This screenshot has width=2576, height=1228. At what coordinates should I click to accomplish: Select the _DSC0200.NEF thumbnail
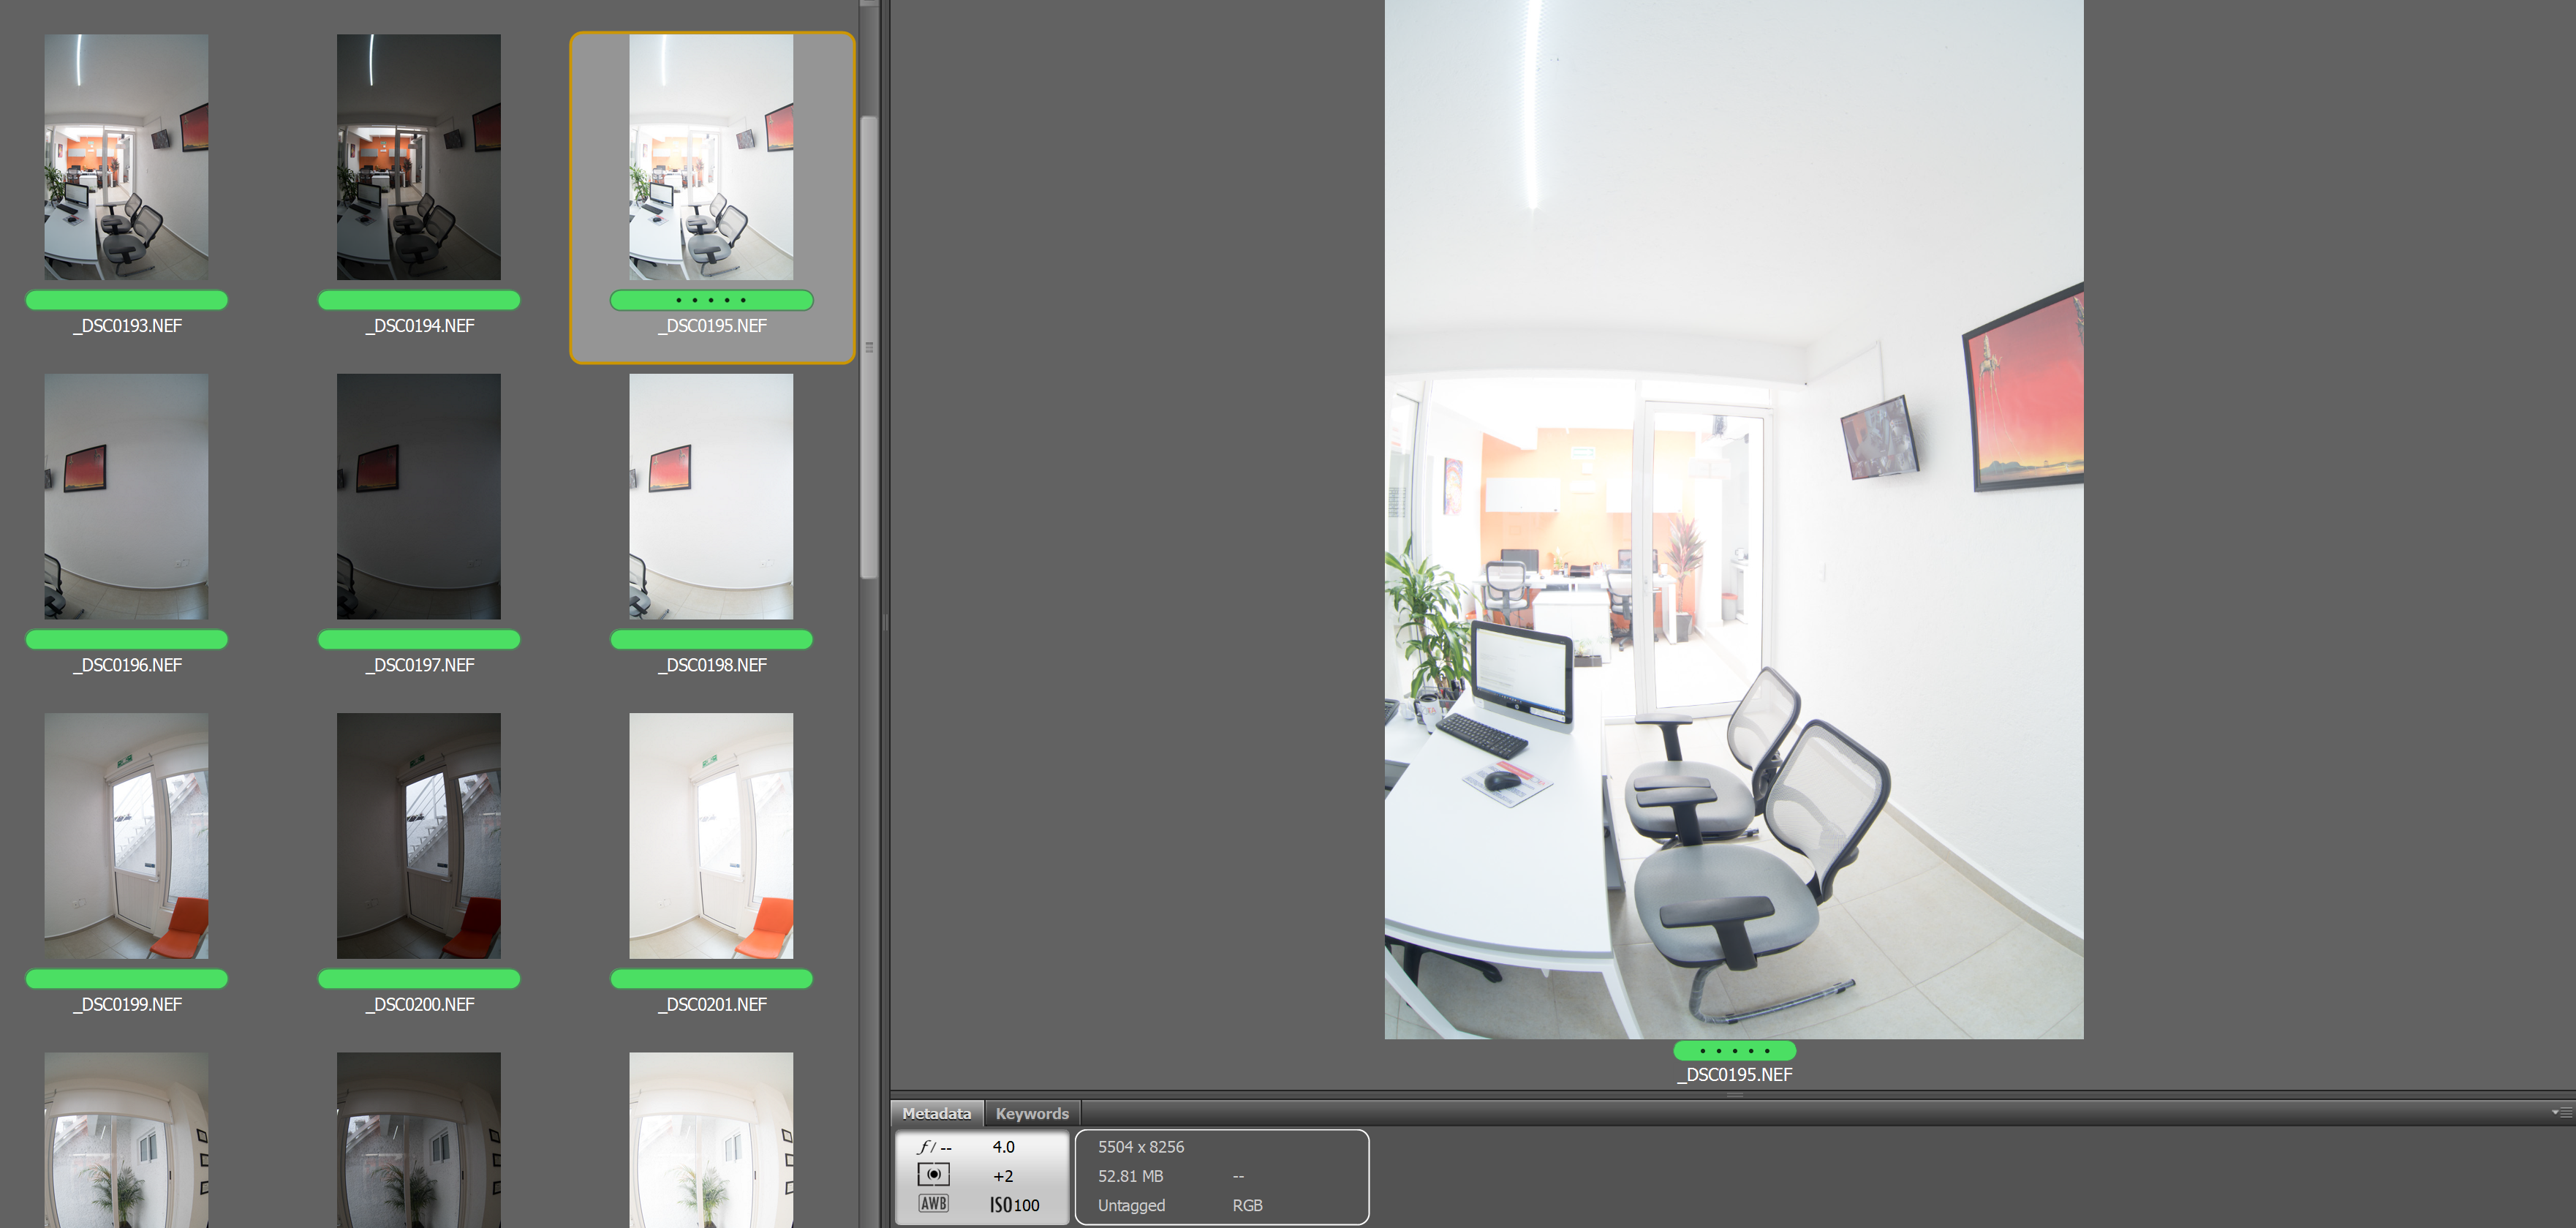click(x=418, y=836)
